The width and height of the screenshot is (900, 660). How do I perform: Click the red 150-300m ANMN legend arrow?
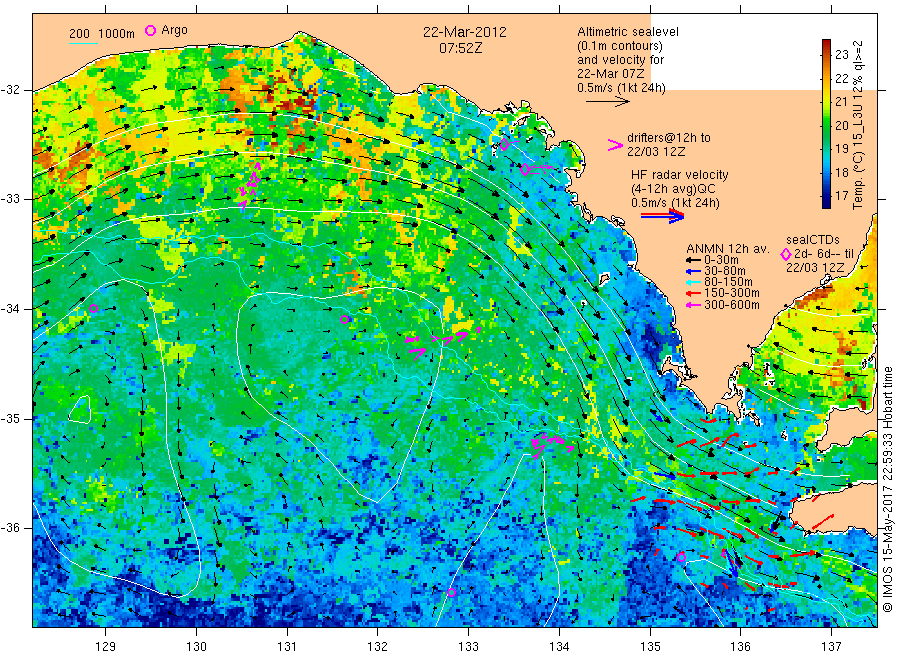point(694,293)
